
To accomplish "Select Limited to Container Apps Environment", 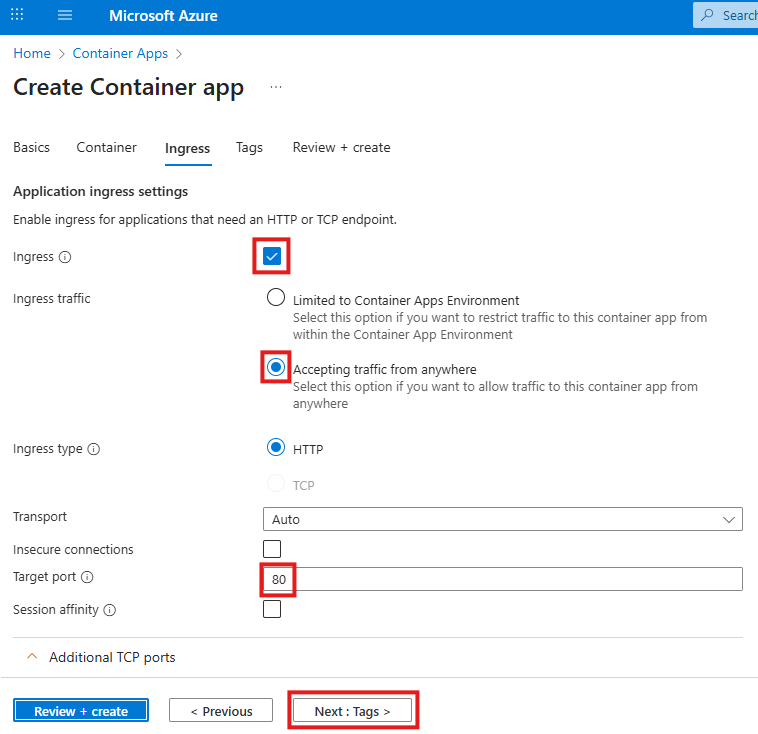I will pyautogui.click(x=276, y=299).
